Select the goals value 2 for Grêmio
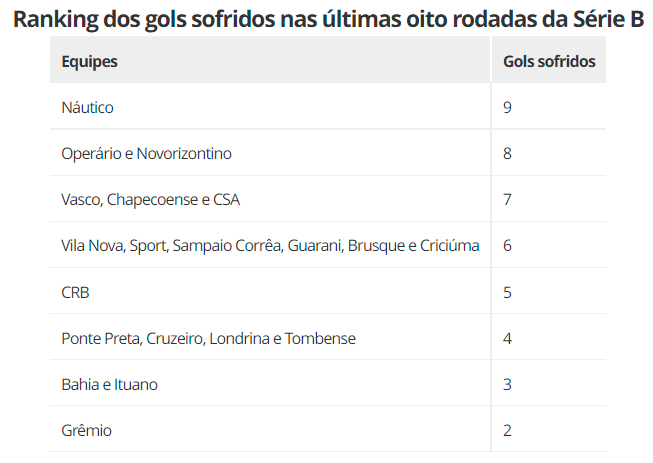 point(508,431)
